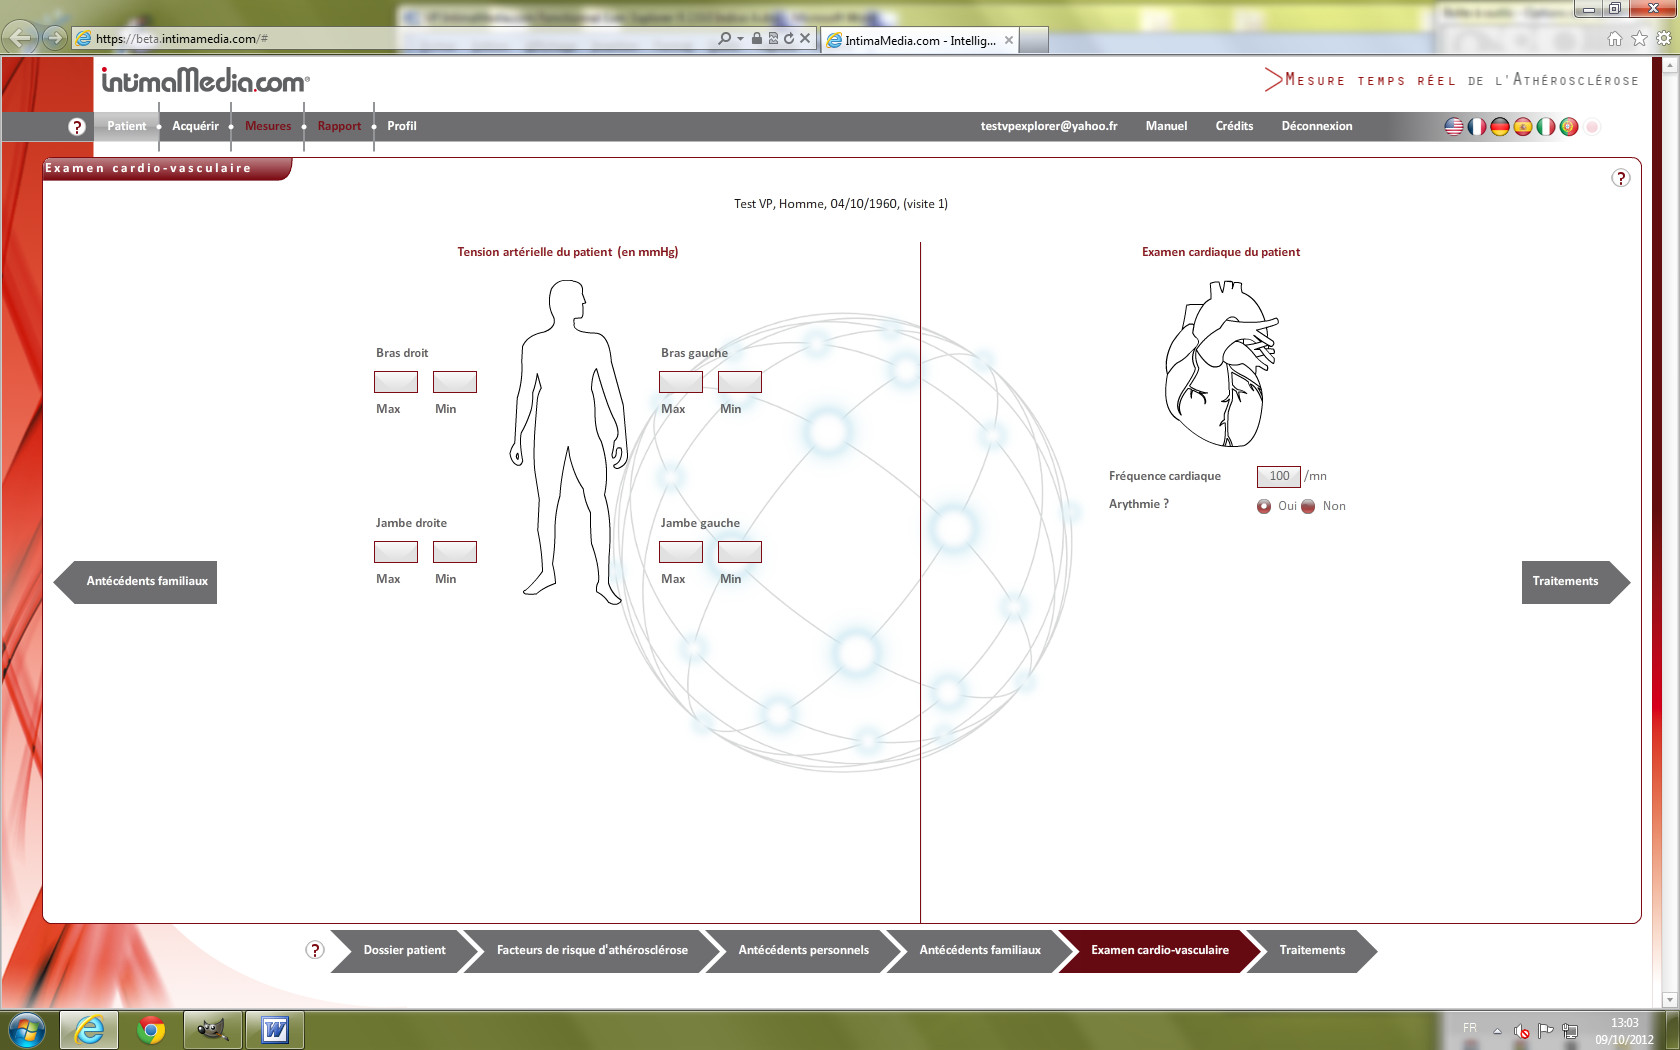Click the Déconnexion link
Viewport: 1680px width, 1050px height.
(1316, 126)
